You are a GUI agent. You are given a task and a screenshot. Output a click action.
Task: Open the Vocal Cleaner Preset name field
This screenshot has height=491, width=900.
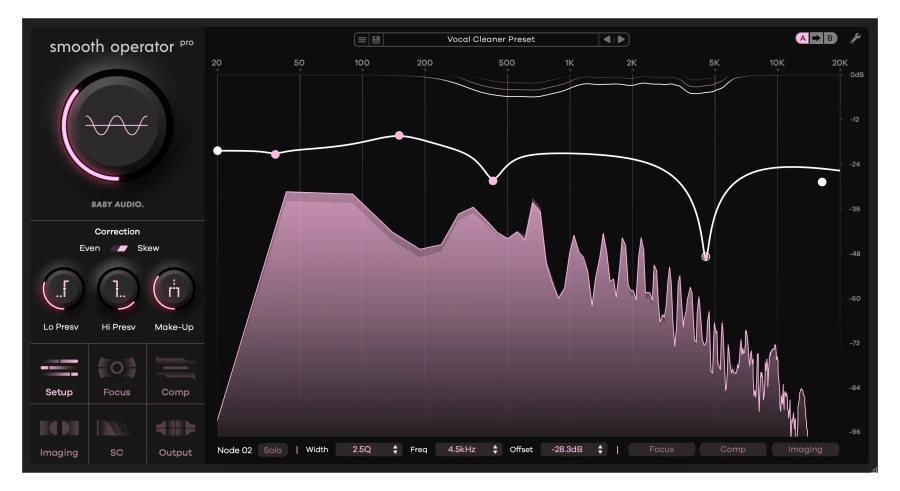491,40
